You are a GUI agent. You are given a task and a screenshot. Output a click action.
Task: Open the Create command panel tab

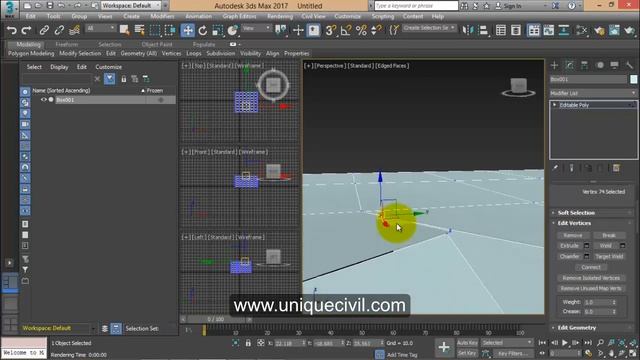click(554, 65)
